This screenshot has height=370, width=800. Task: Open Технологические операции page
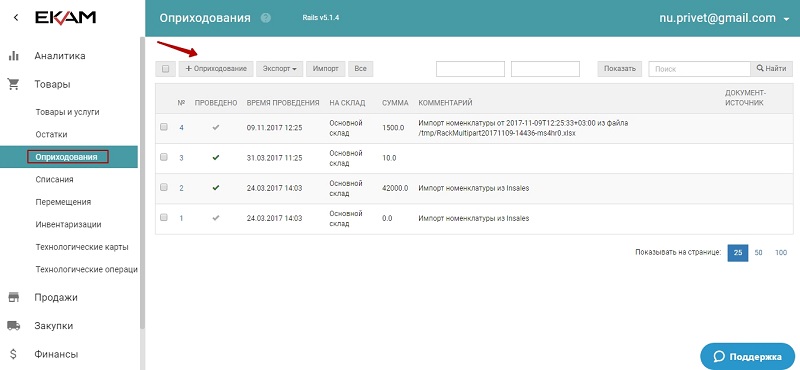coord(86,269)
